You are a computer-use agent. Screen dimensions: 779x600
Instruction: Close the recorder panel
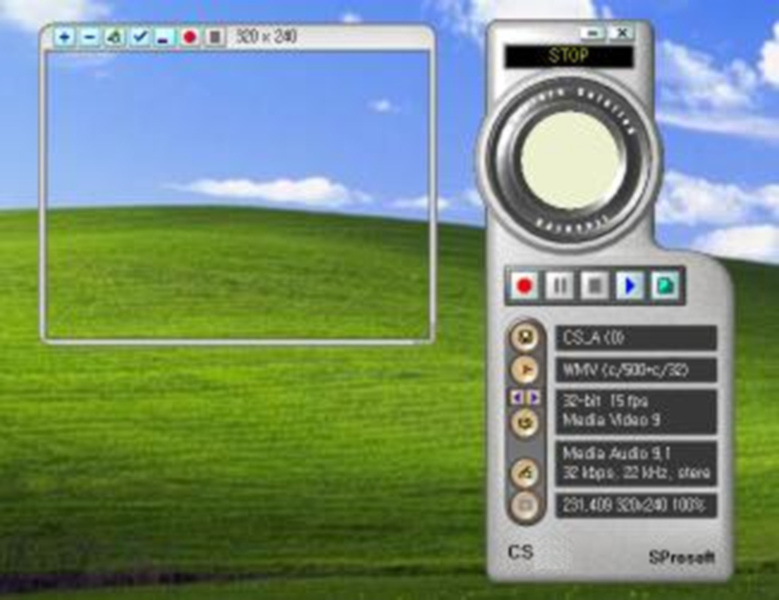622,33
